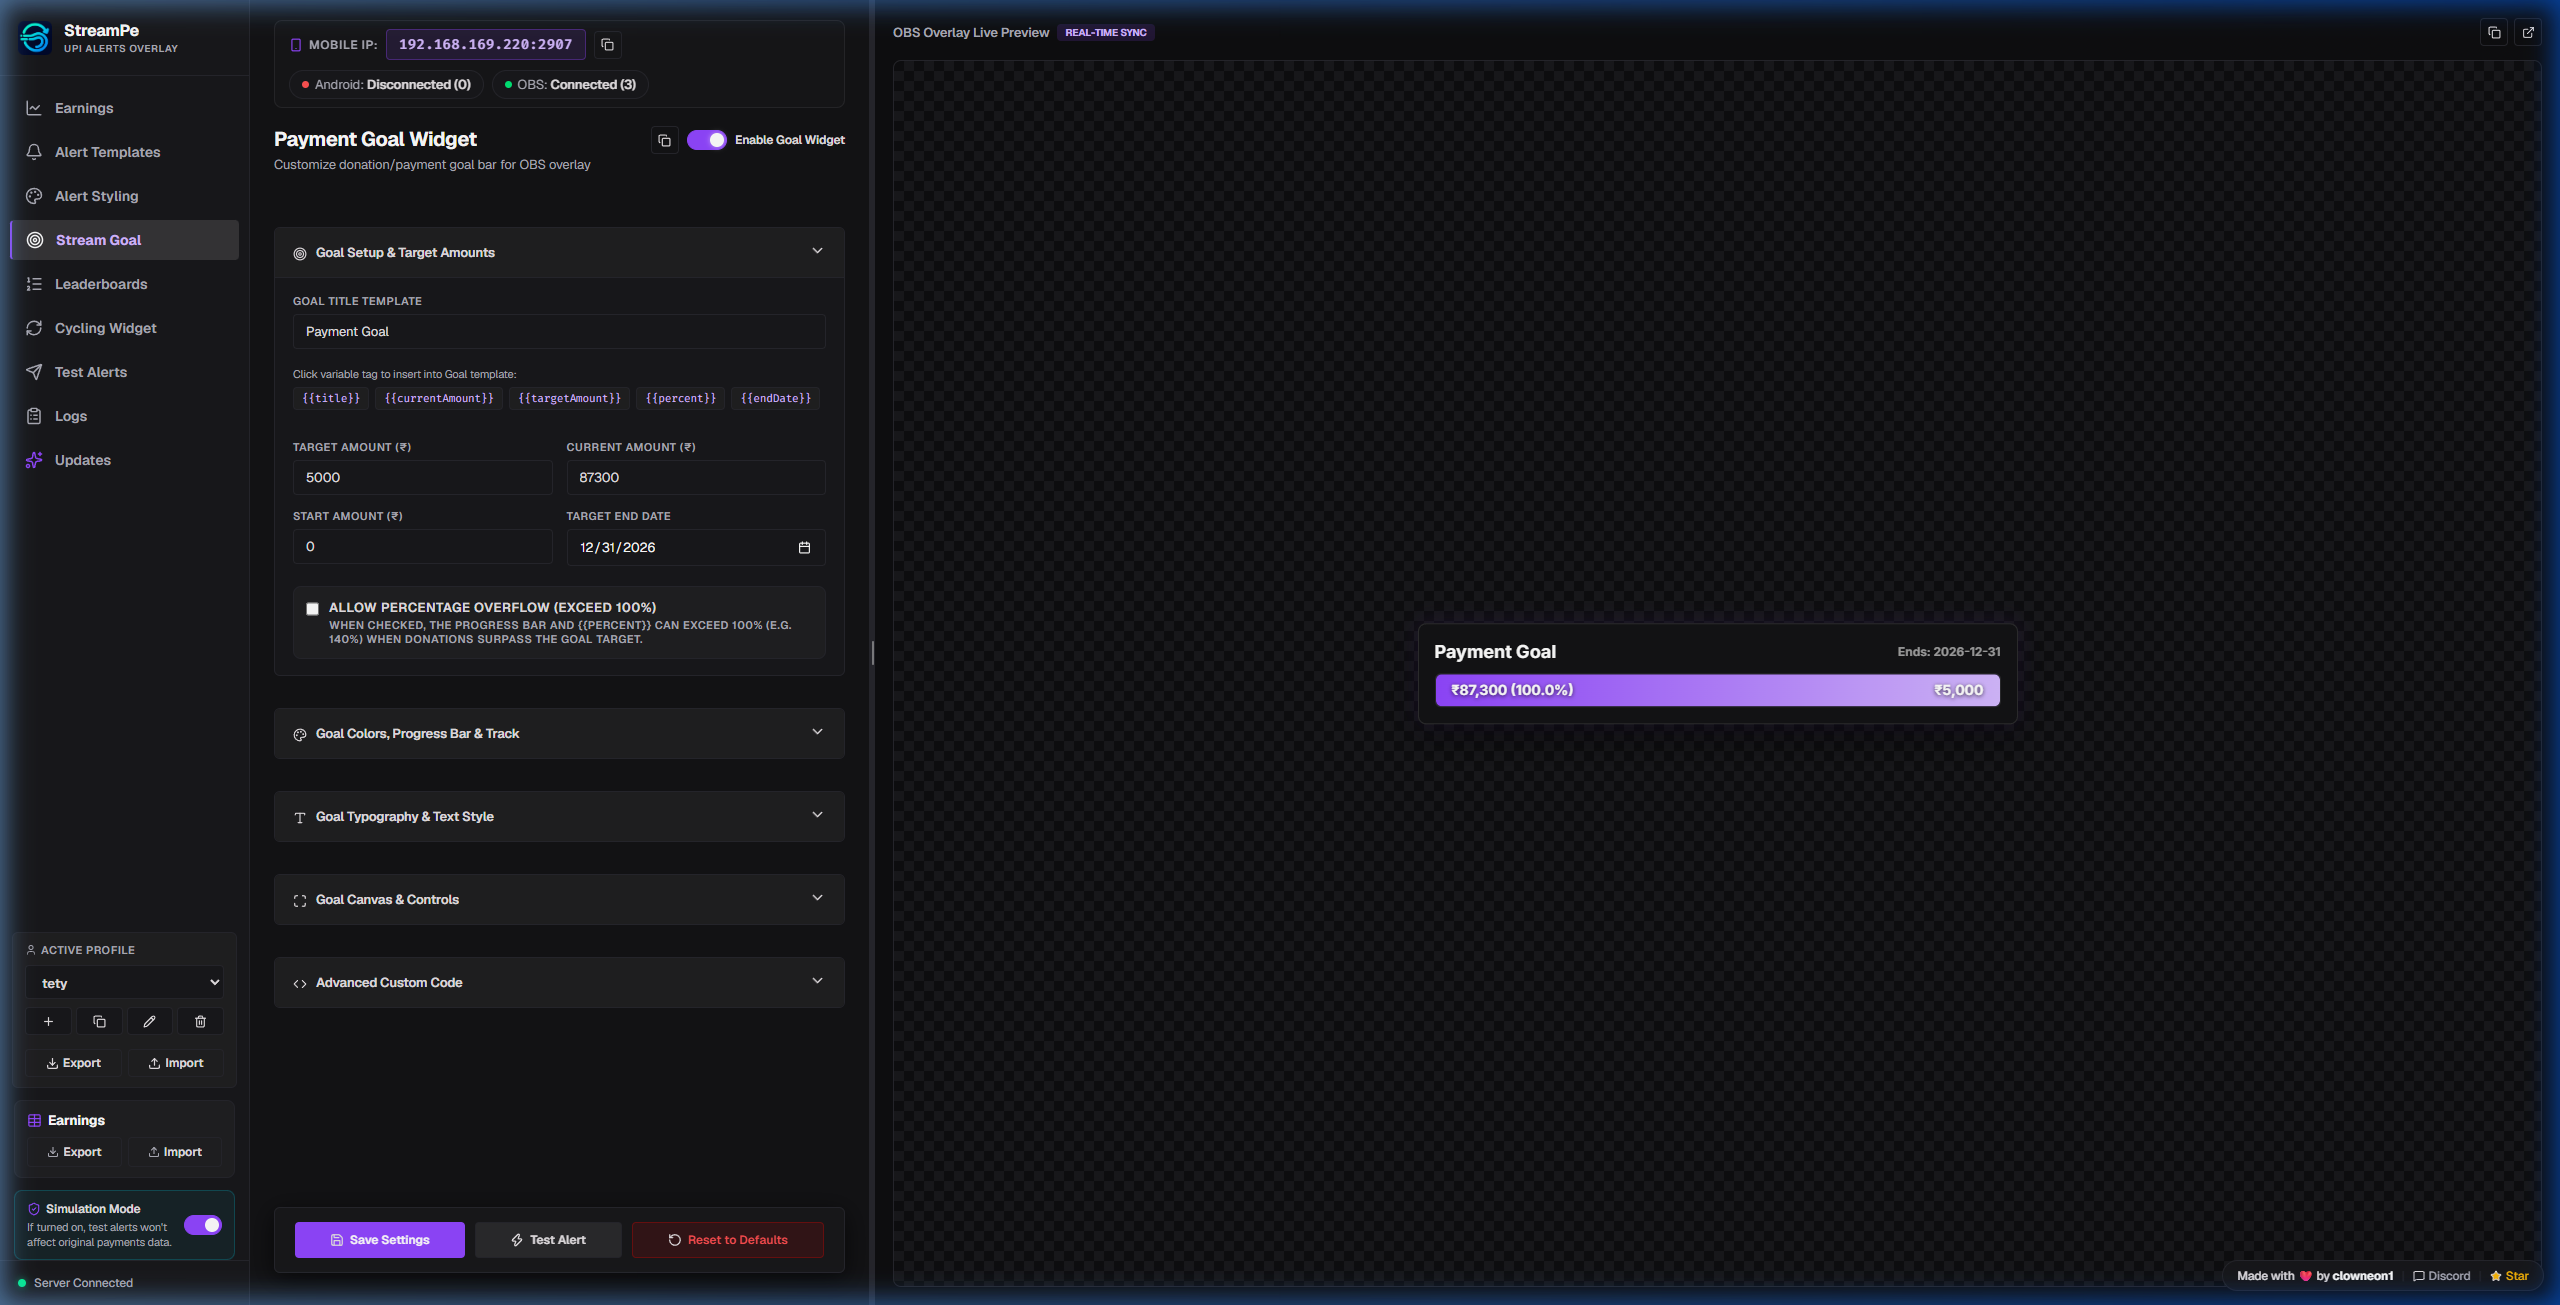Open Updates in the sidebar

pyautogui.click(x=125, y=460)
